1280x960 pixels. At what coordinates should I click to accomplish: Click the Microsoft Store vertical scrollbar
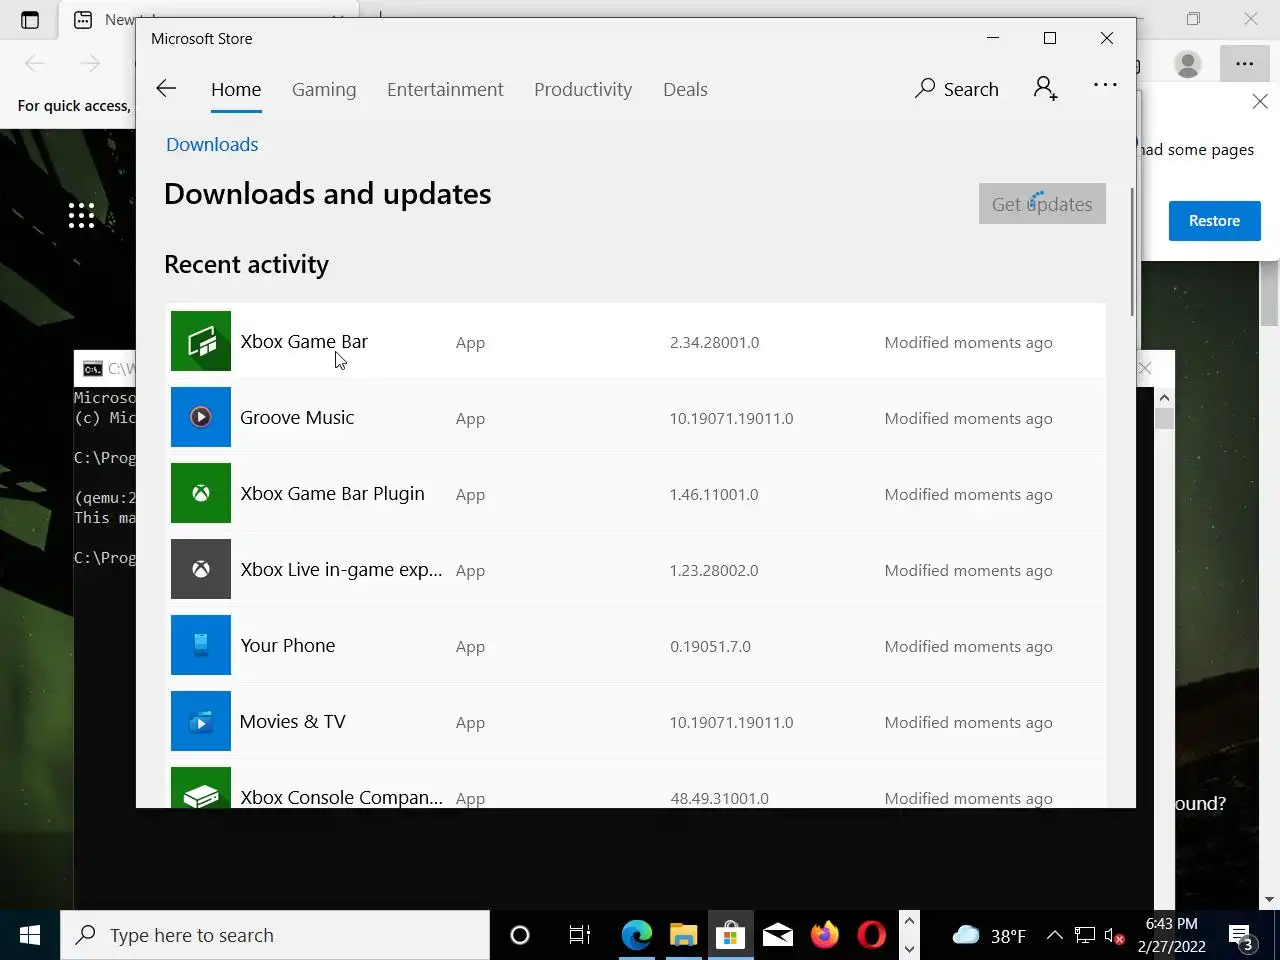pos(1132,250)
